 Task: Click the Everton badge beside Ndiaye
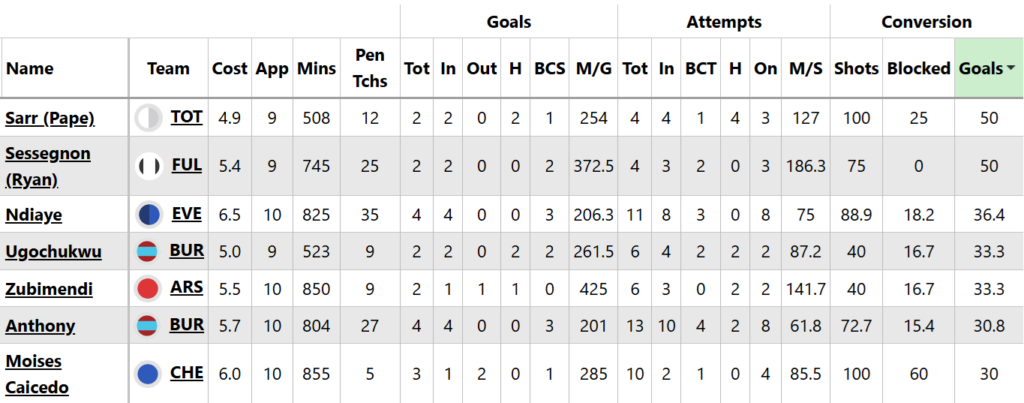[x=149, y=213]
